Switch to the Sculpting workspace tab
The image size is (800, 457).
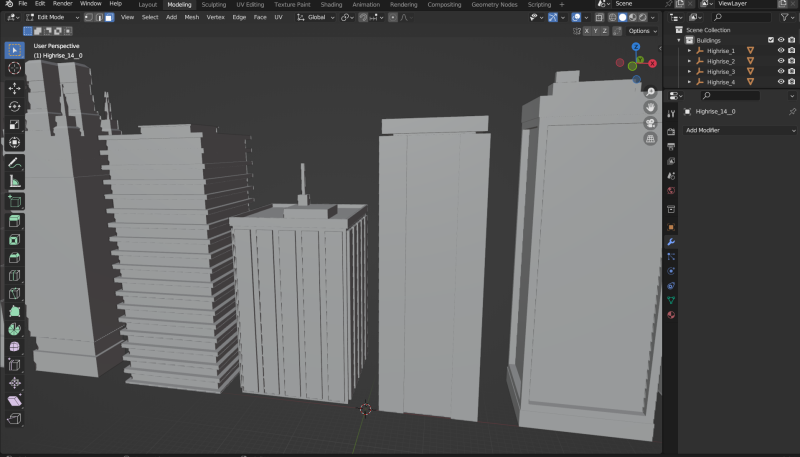[x=214, y=4]
